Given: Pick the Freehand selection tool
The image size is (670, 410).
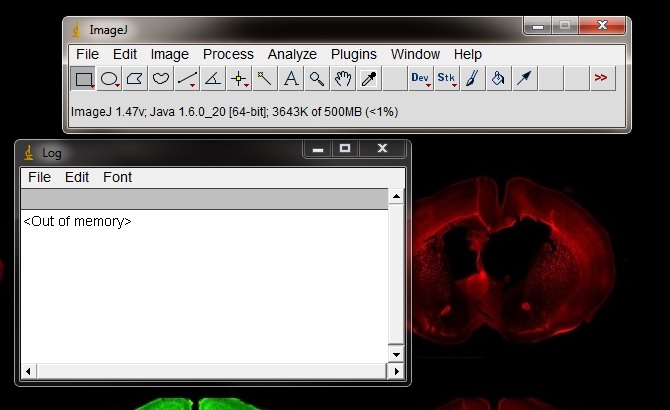Looking at the screenshot, I should pos(161,79).
